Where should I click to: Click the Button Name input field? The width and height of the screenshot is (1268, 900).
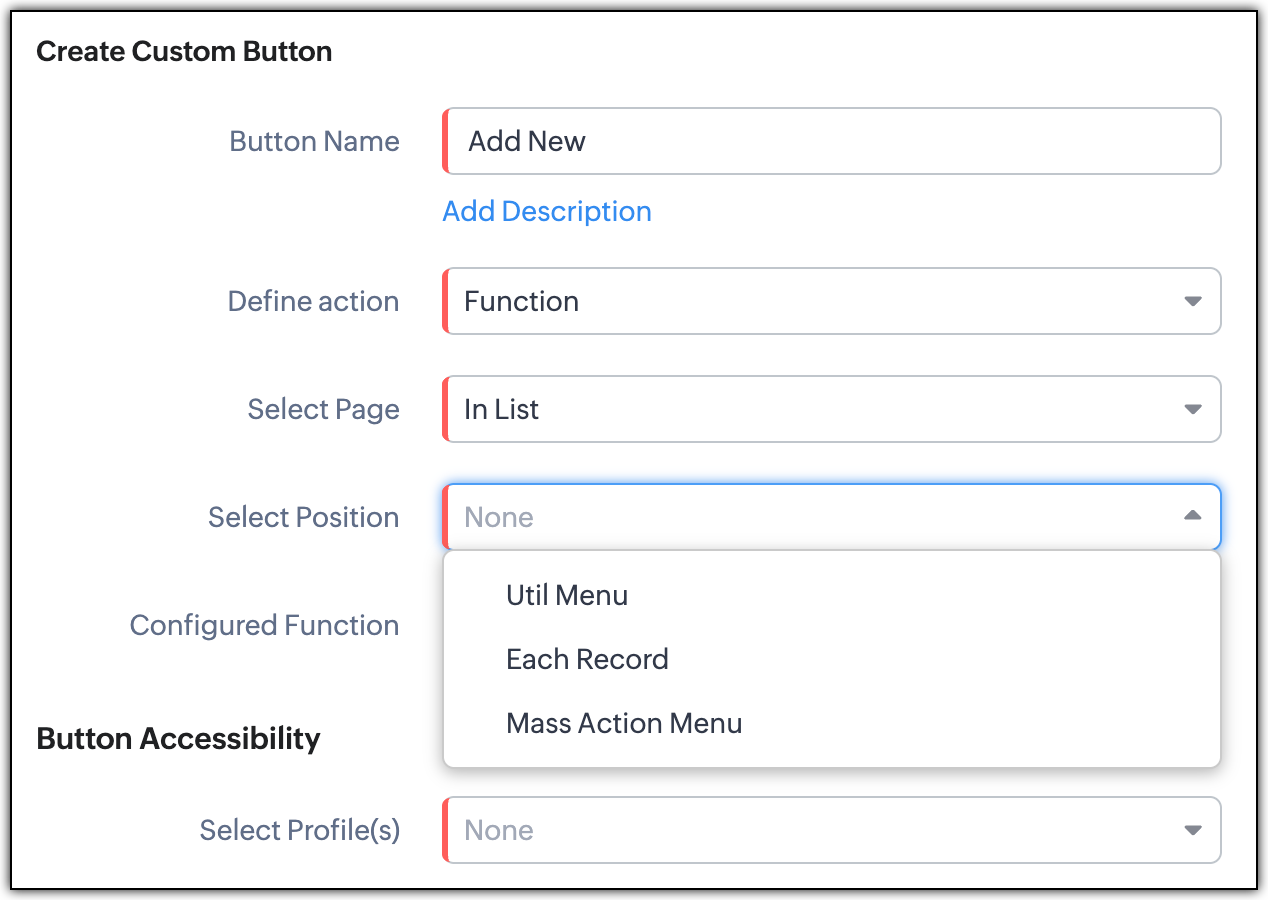(x=832, y=141)
